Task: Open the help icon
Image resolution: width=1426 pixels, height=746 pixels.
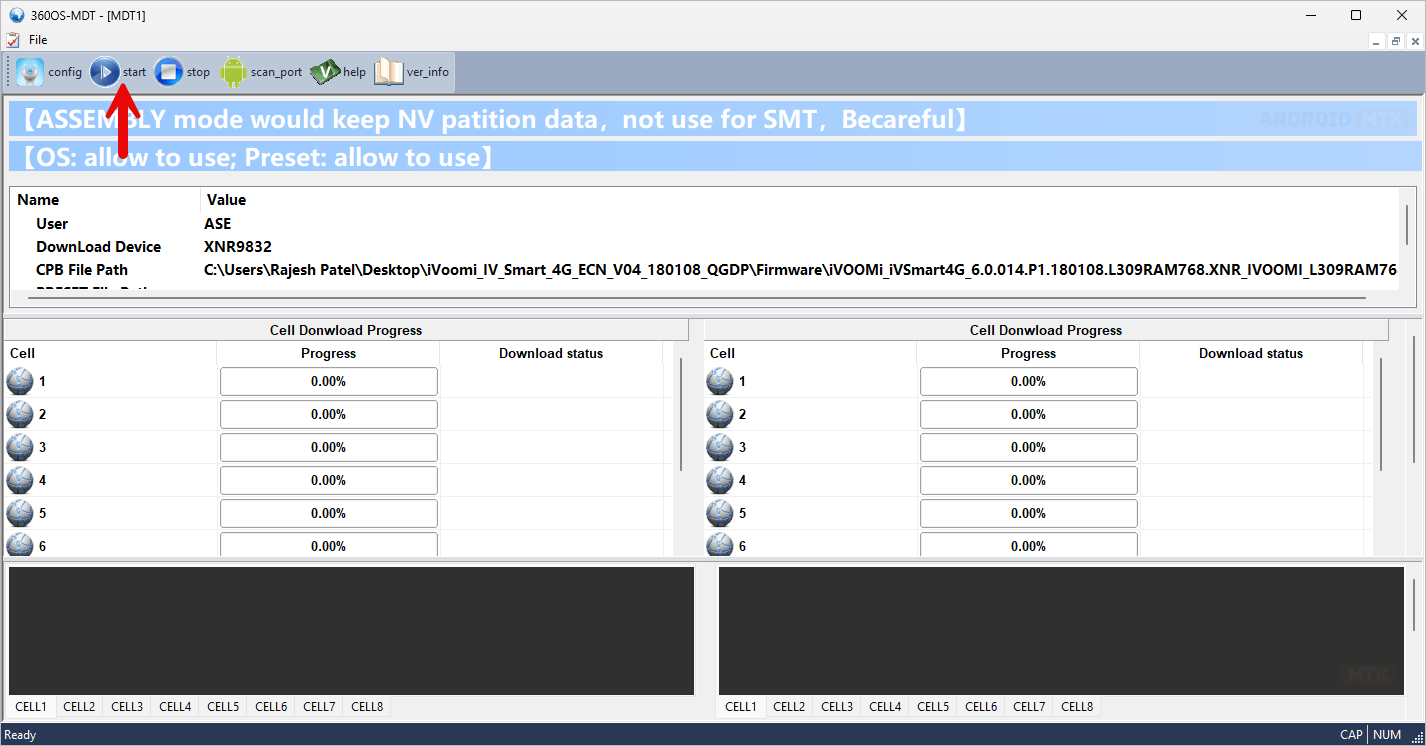Action: click(x=325, y=72)
